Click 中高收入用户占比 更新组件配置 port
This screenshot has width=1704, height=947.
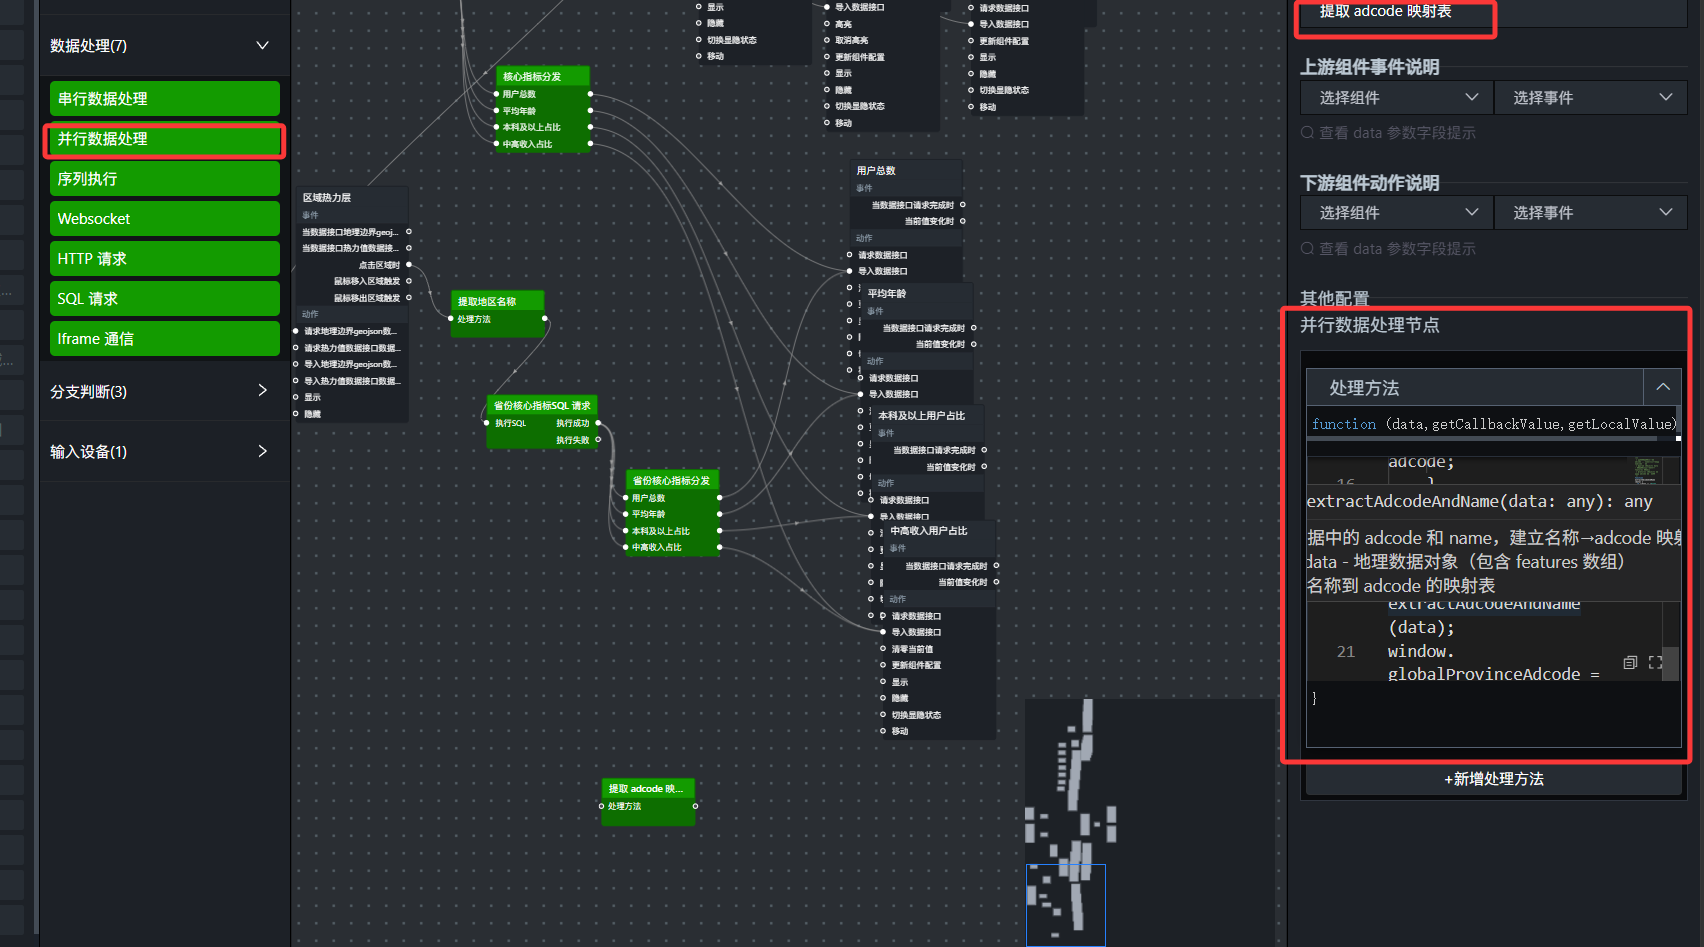[x=882, y=665]
